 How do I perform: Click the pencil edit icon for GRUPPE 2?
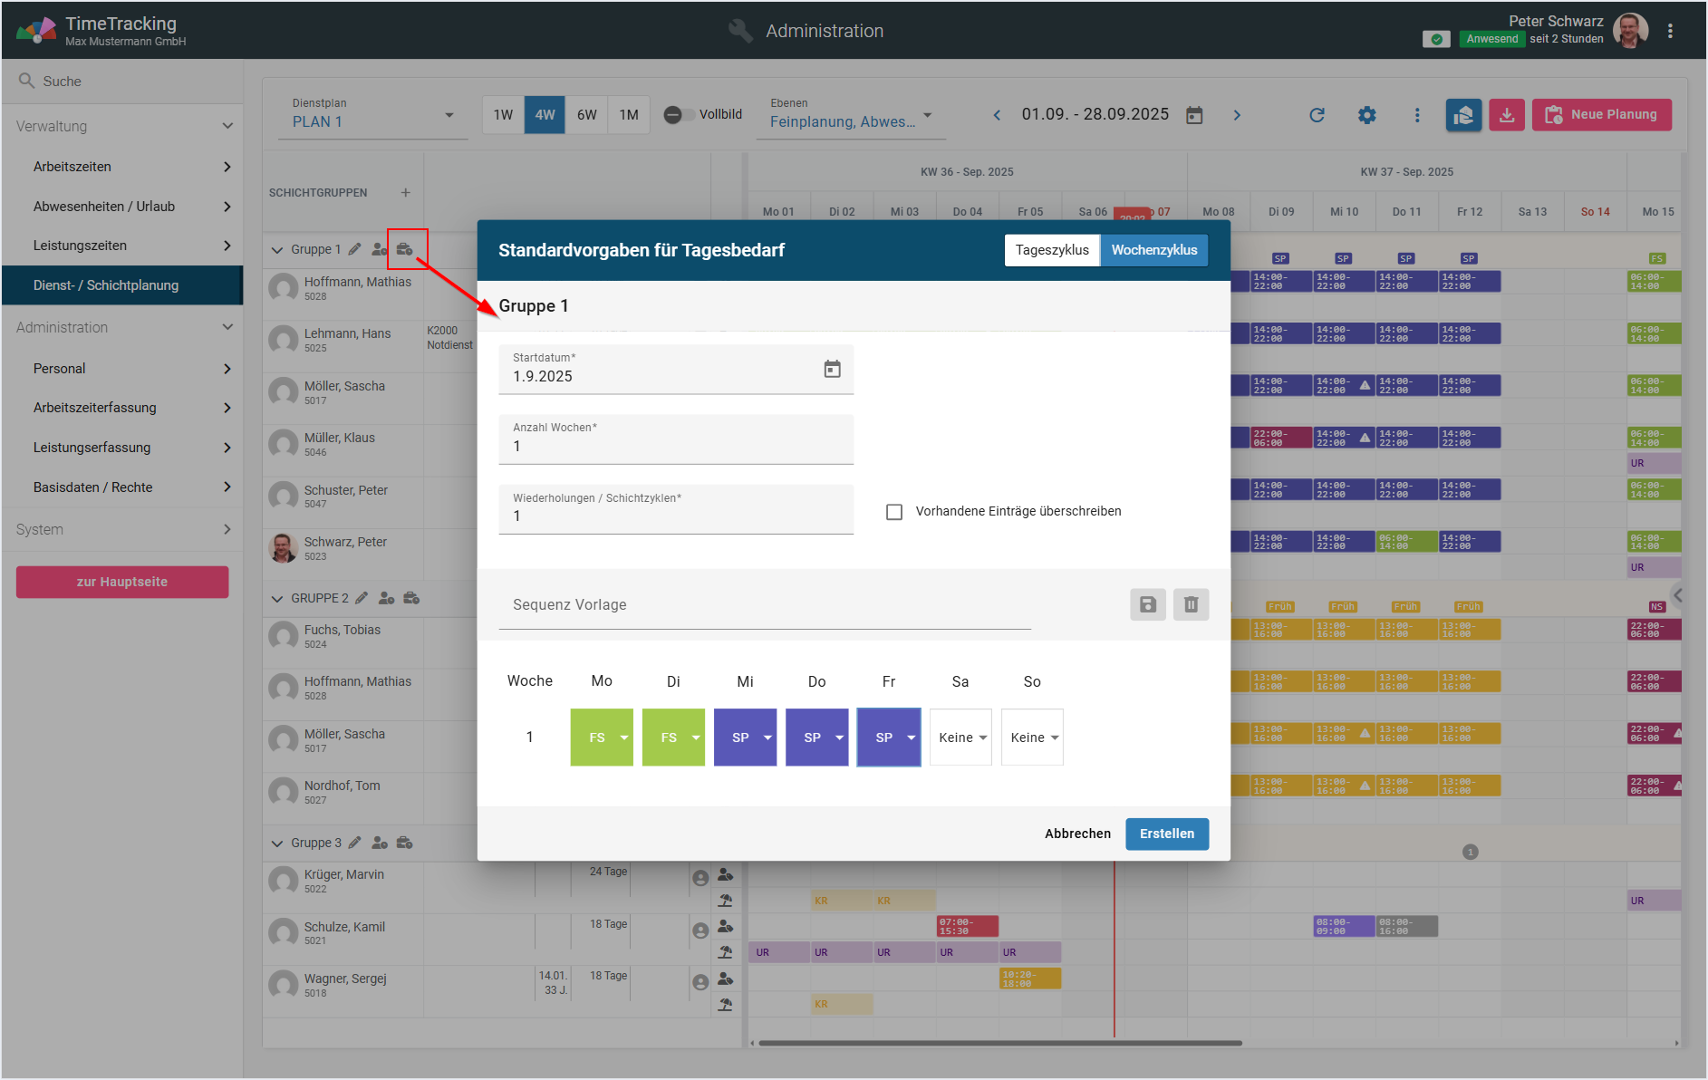(362, 598)
